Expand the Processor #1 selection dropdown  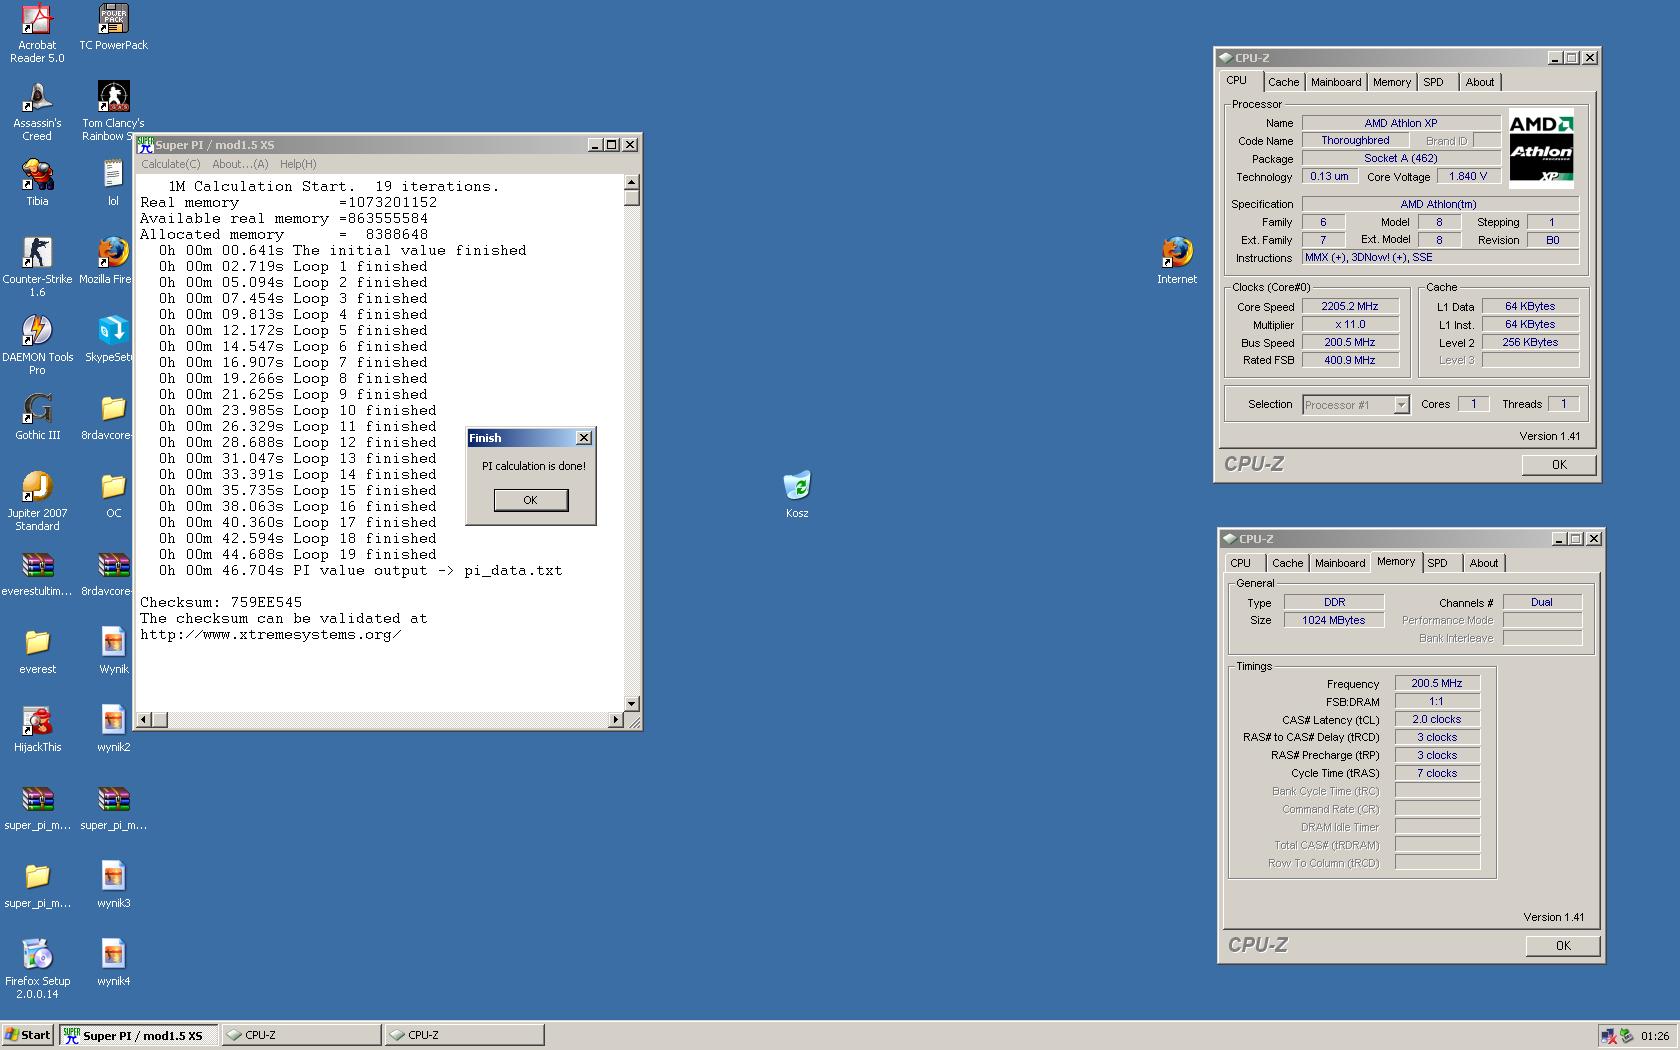coord(1401,405)
